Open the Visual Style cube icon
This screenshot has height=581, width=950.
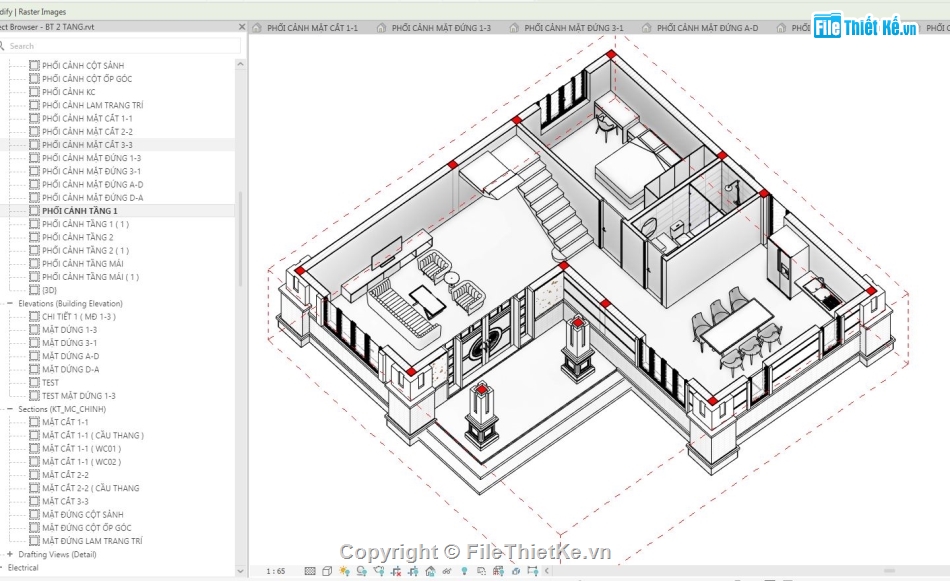click(327, 571)
